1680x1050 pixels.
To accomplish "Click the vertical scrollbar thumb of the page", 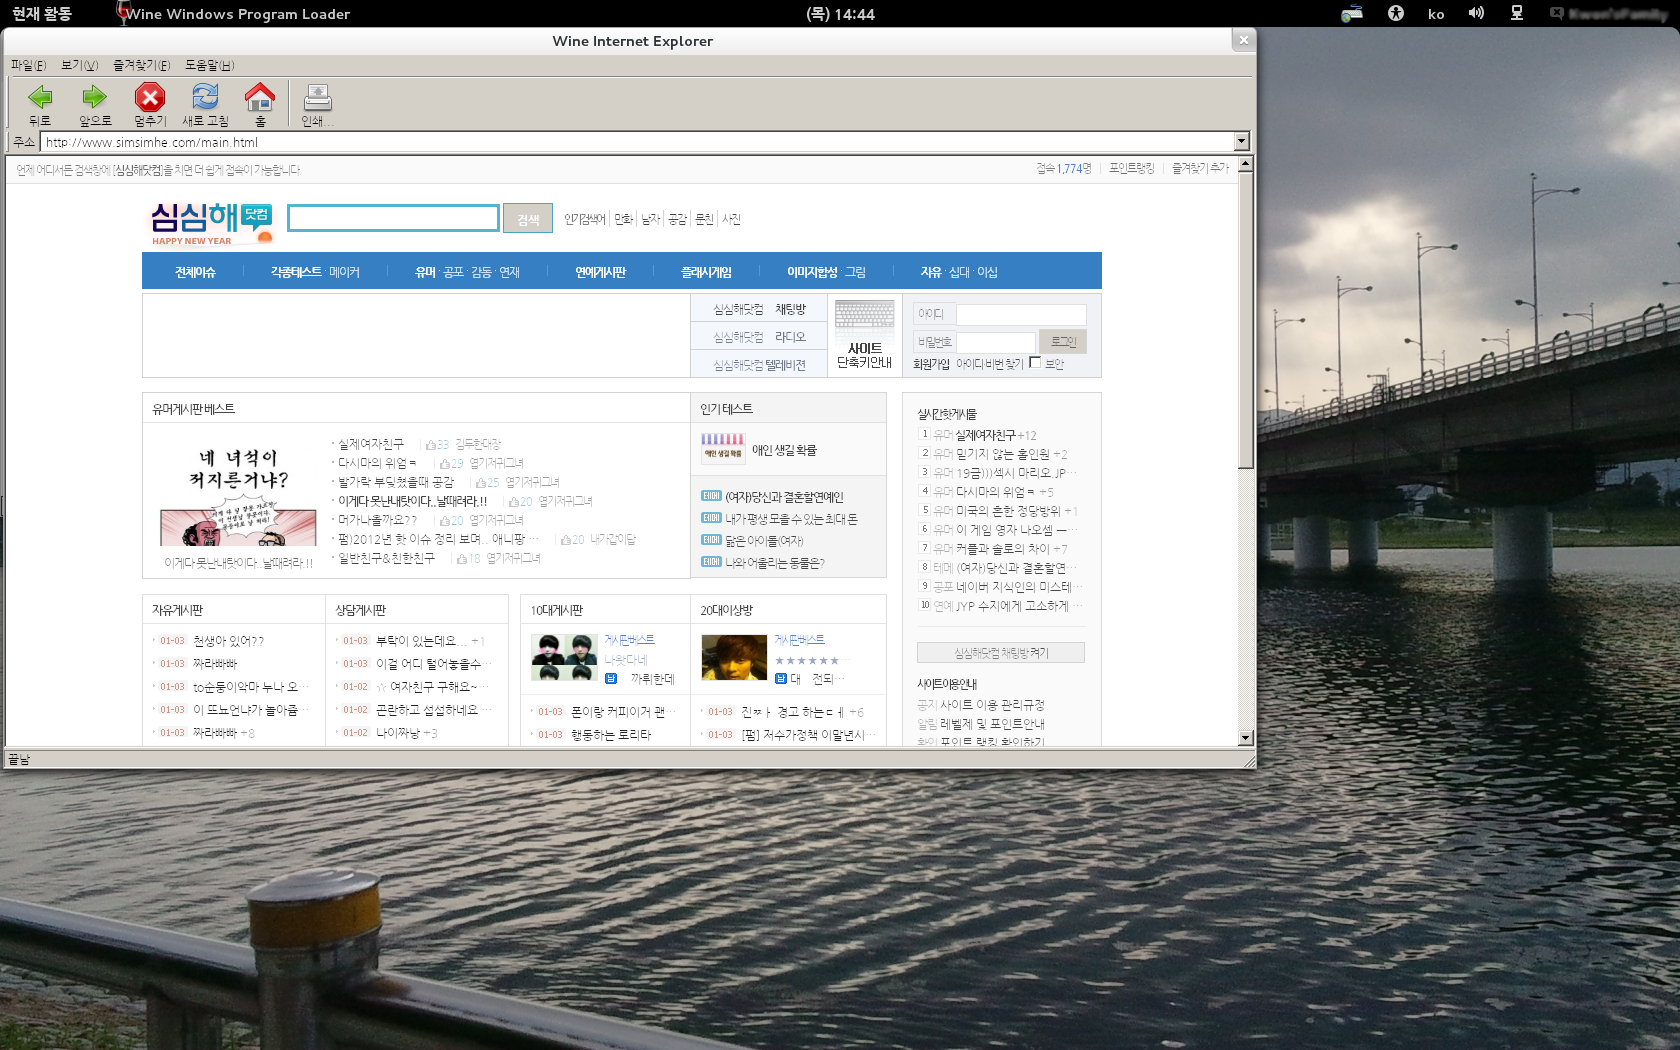I will [x=1245, y=320].
